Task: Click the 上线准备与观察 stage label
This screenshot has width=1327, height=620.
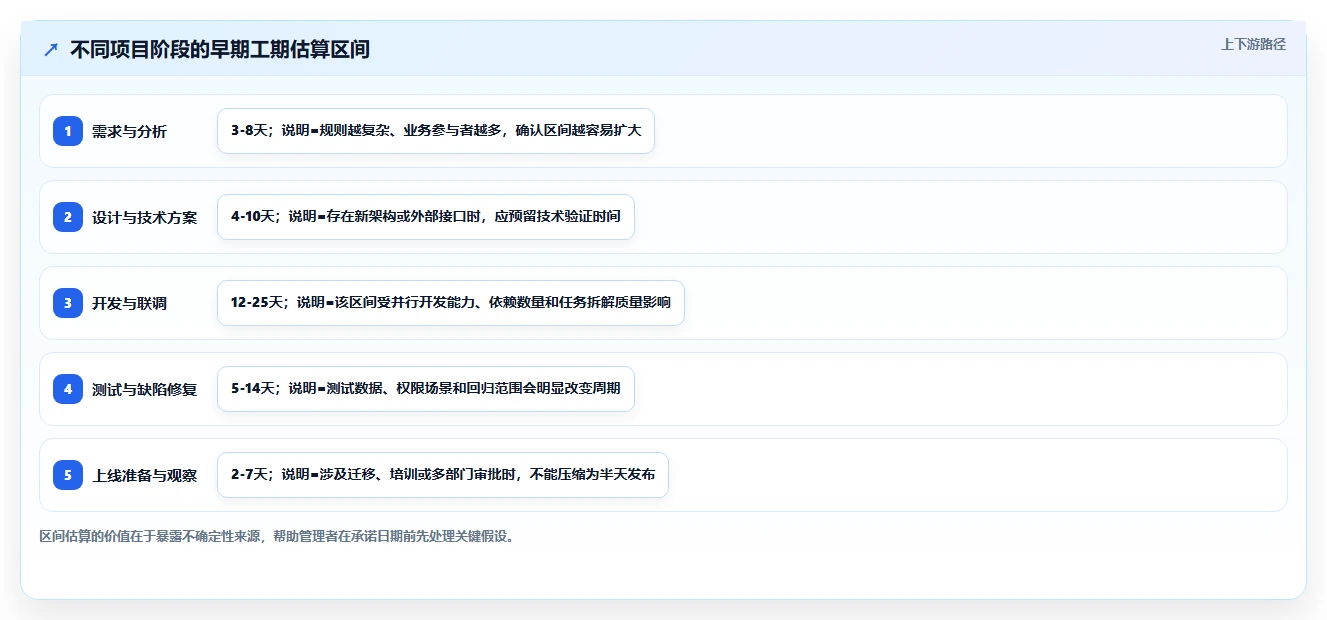Action: (x=145, y=476)
